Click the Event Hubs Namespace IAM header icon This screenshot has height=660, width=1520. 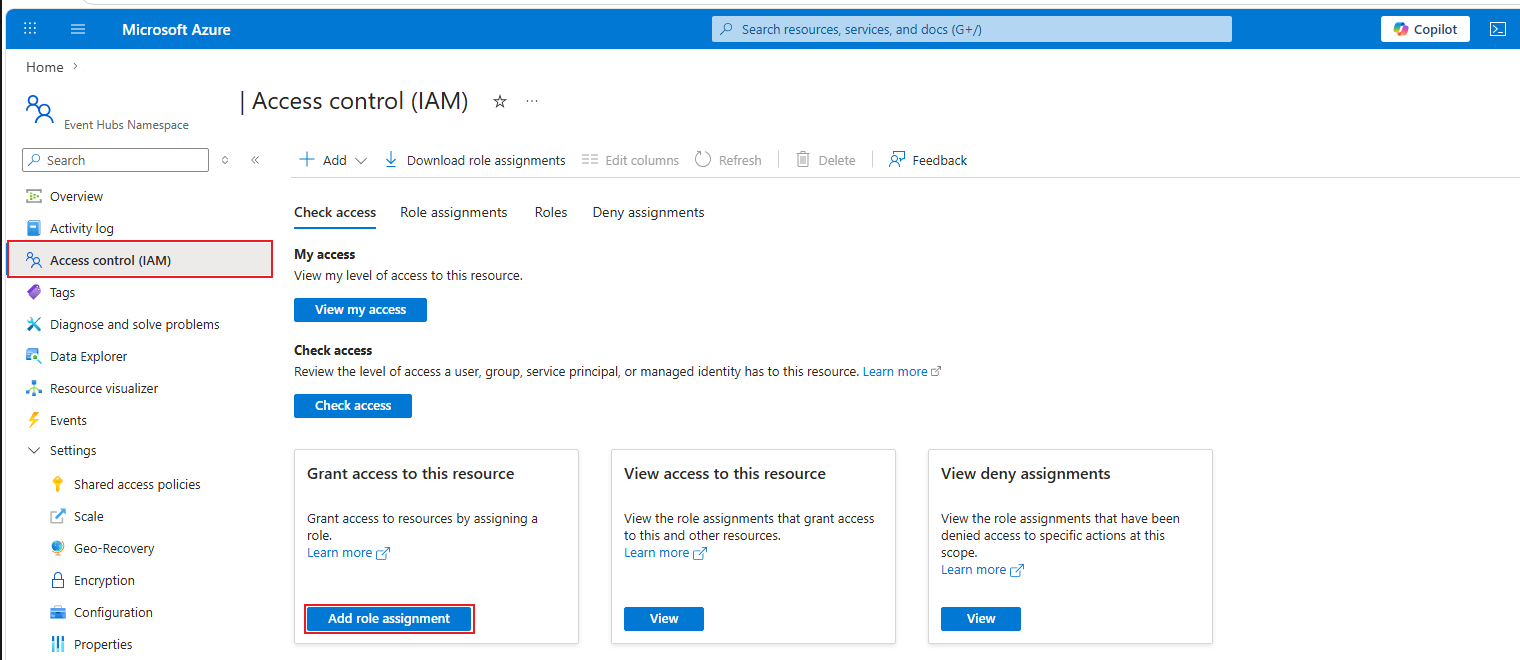(x=40, y=109)
